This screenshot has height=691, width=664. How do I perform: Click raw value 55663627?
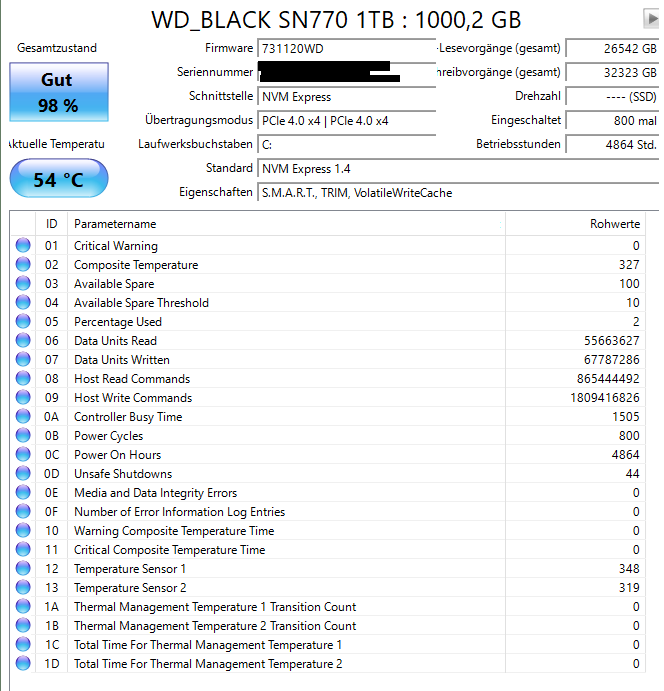coord(612,341)
